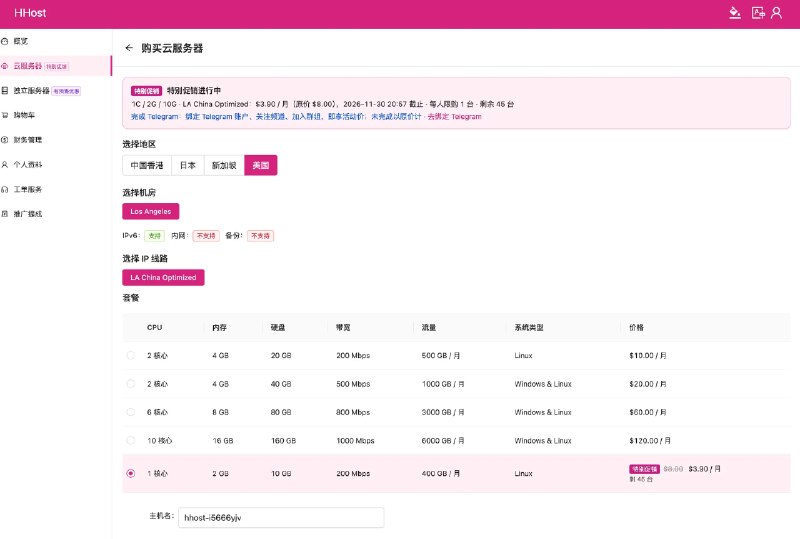Viewport: 800px width, 539px height.
Task: Click the promo badge beside 云服务器 in sidebar
Action: pos(57,66)
